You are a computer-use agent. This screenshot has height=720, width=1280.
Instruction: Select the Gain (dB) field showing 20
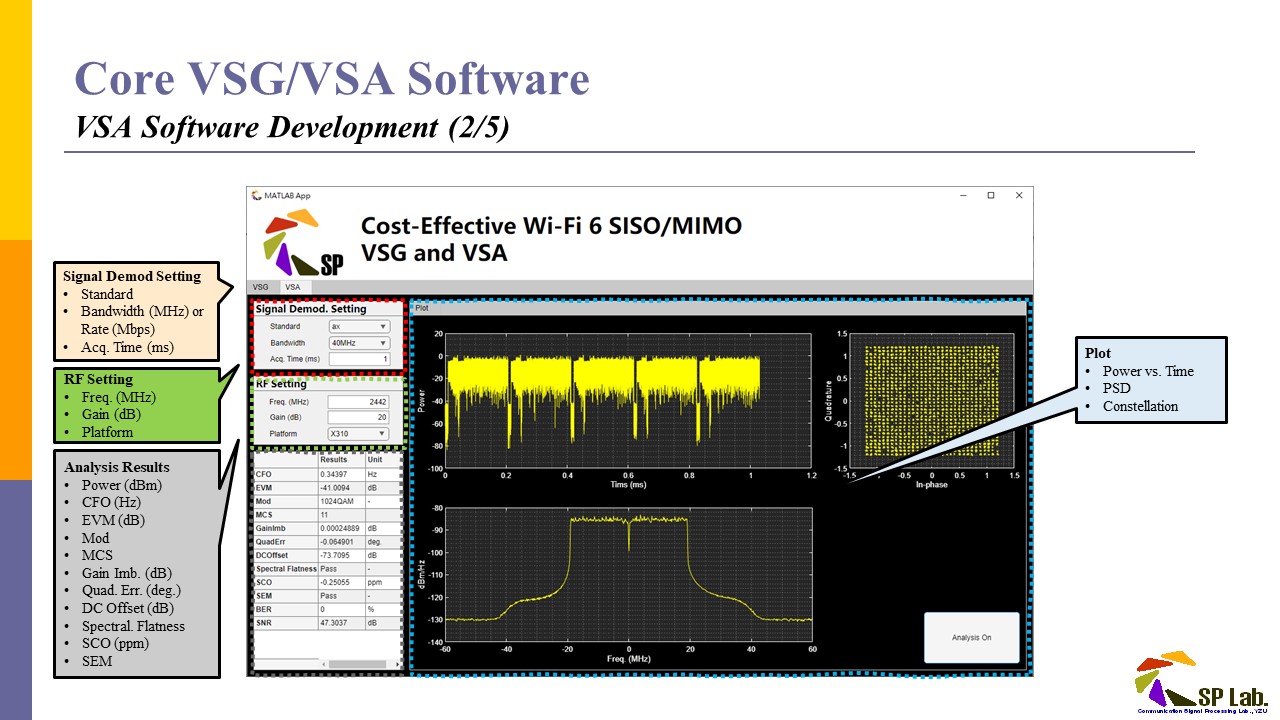tap(358, 417)
